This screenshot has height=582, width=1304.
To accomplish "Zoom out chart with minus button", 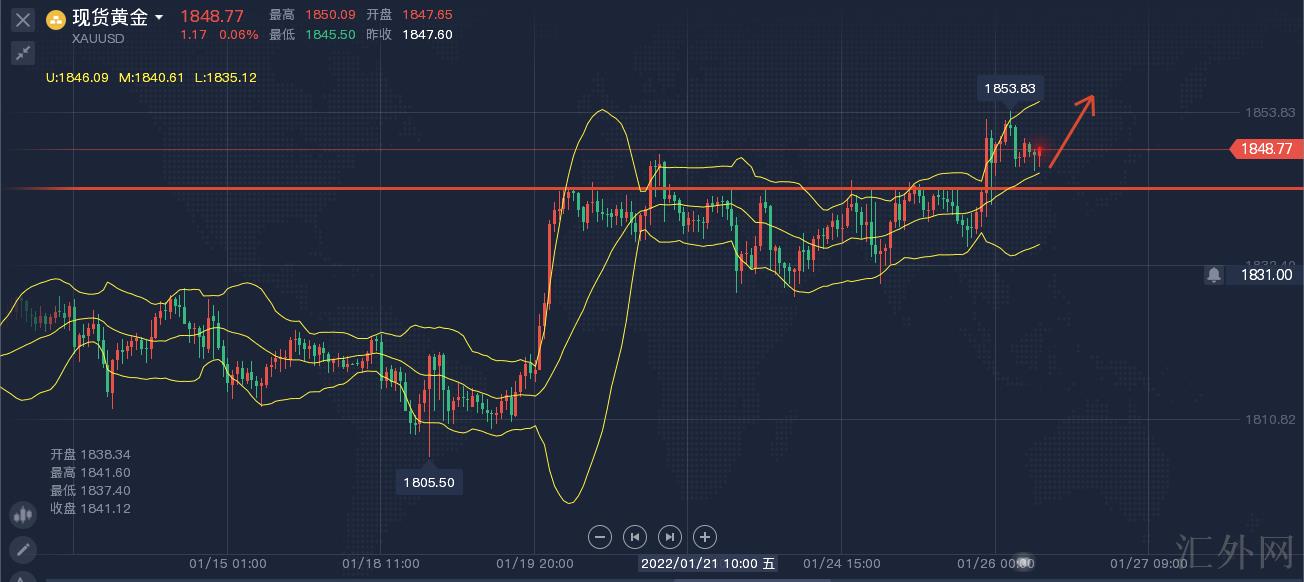I will point(600,537).
